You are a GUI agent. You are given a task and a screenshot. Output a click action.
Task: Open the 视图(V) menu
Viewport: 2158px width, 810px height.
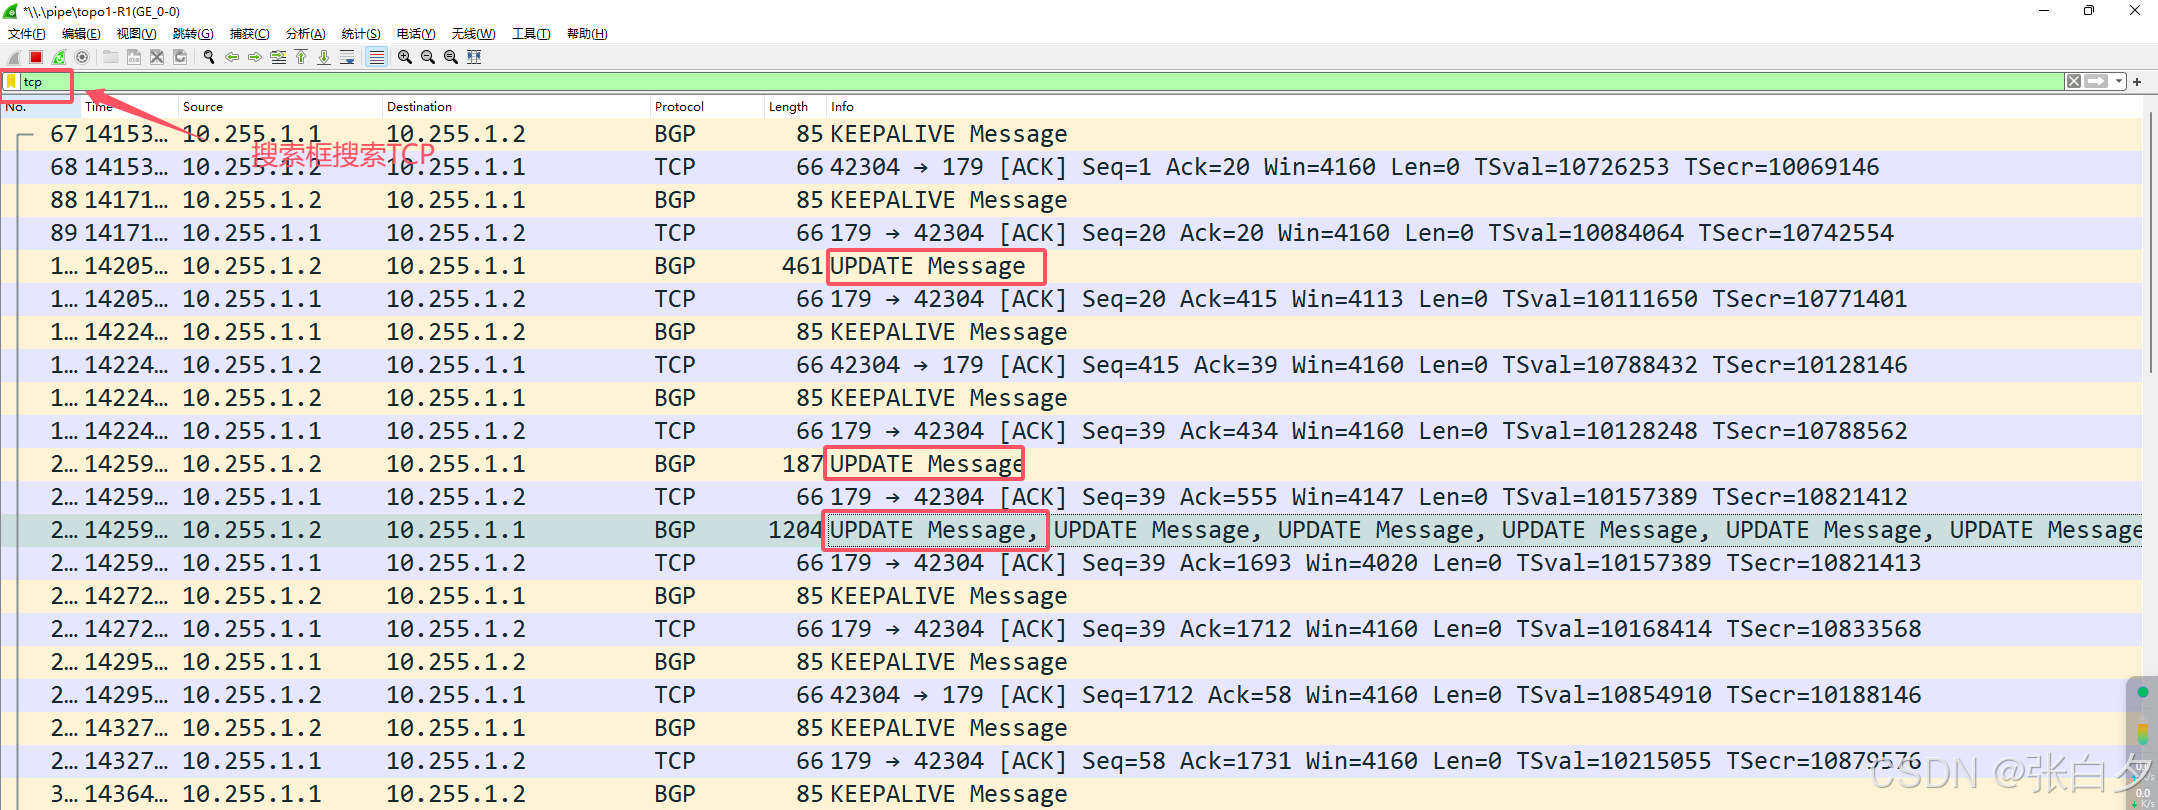[x=137, y=34]
